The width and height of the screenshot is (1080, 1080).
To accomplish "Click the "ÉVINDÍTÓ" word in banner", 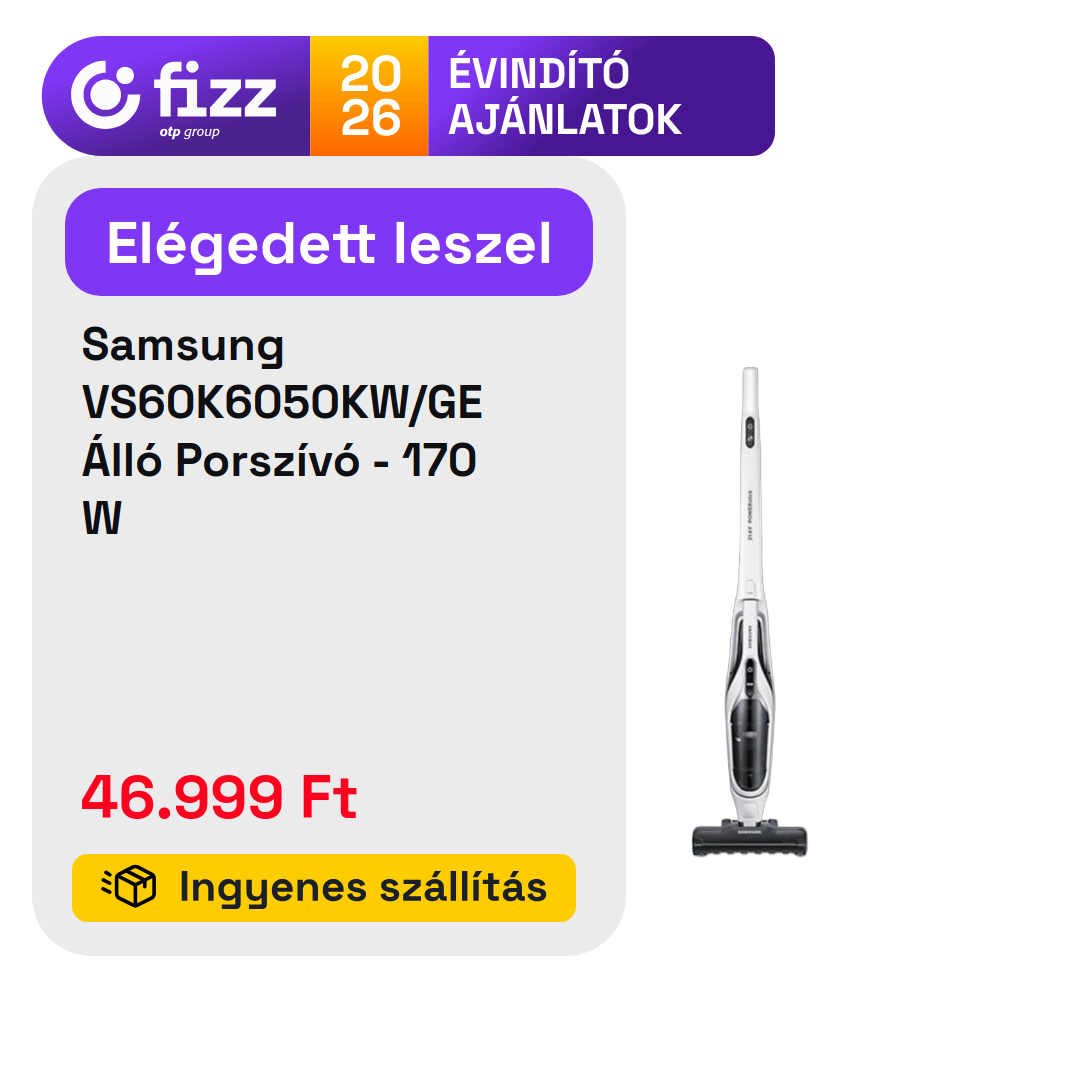I will pos(539,72).
